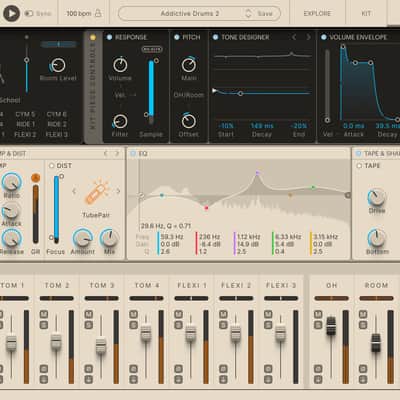Viewport: 400px width, 400px height.
Task: Click the 0.0 ms Attack value
Action: 354,126
